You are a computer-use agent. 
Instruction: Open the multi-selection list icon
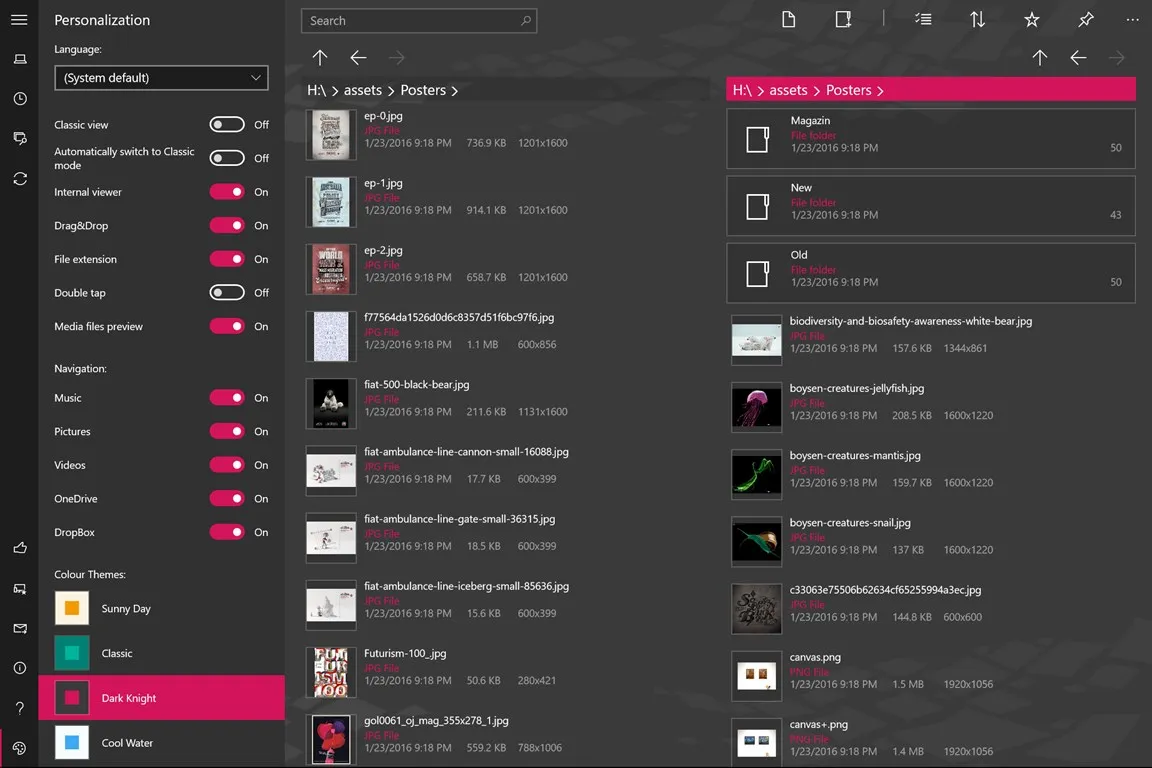(x=923, y=19)
